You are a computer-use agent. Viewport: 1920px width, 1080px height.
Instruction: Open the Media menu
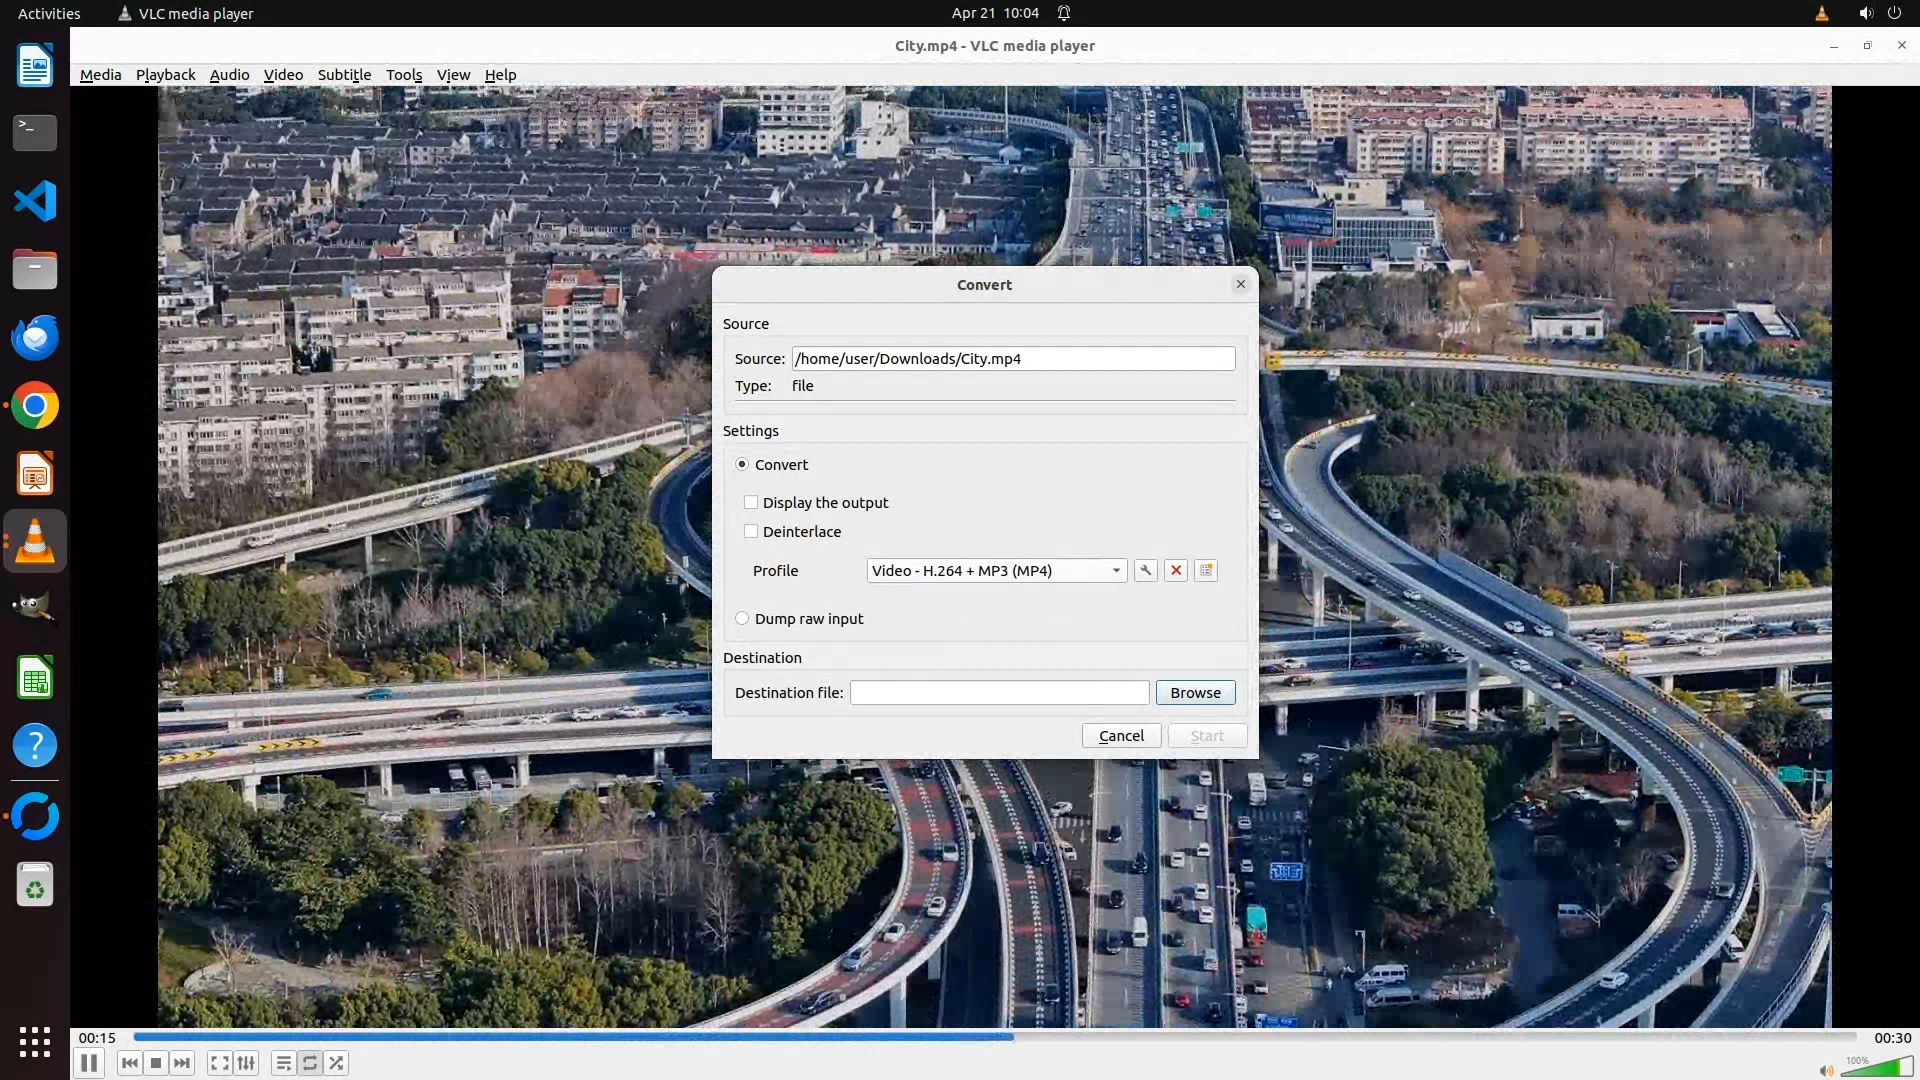pos(100,75)
